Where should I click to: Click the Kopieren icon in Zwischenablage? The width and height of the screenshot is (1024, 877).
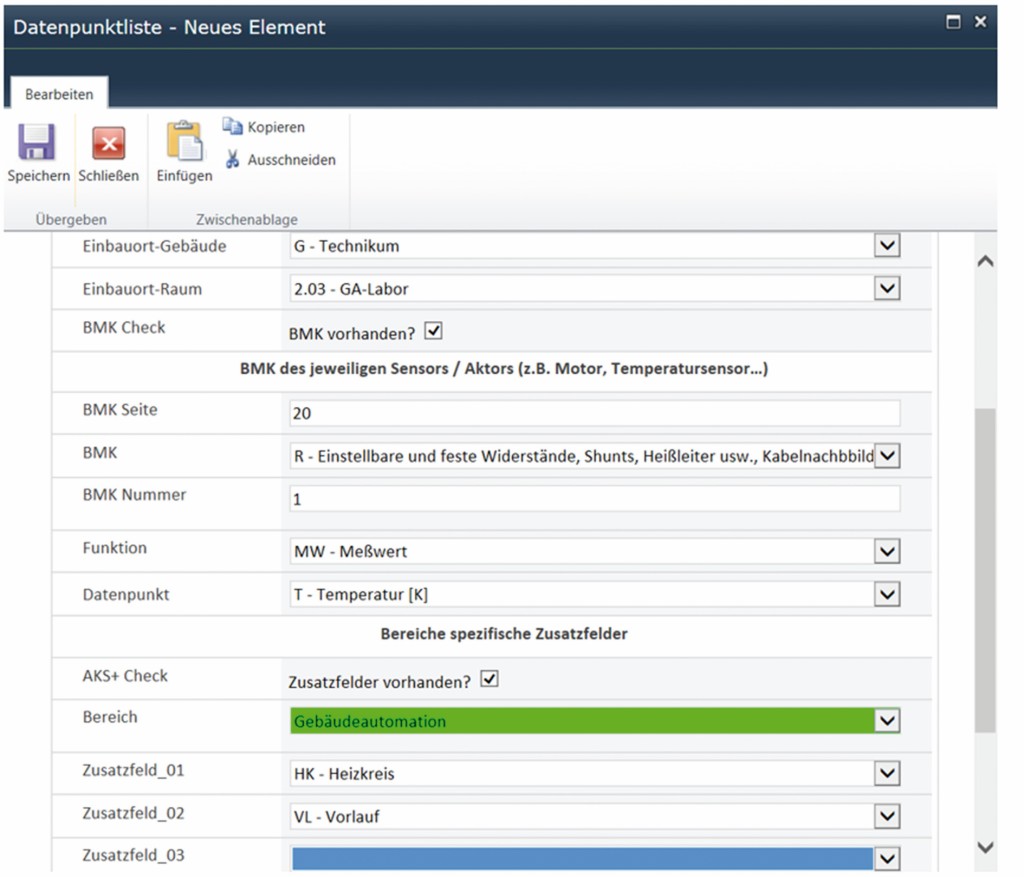(x=232, y=127)
